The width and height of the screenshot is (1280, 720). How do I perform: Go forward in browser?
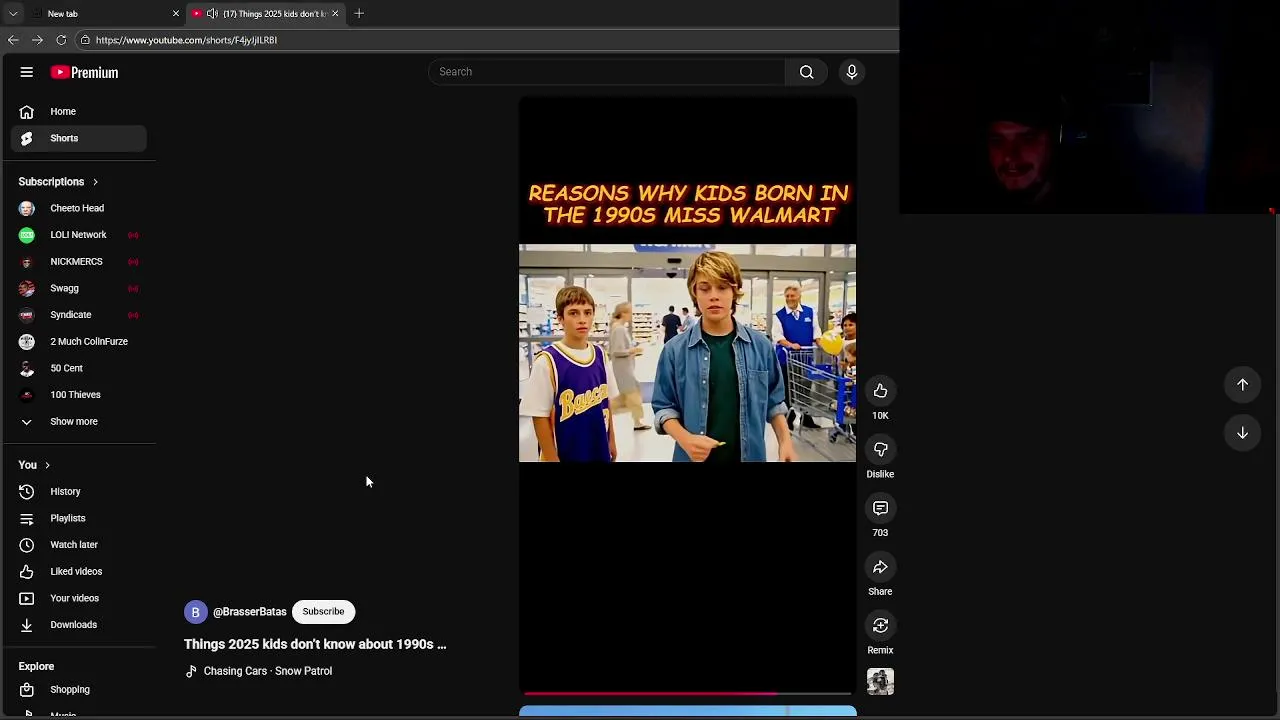(x=37, y=40)
